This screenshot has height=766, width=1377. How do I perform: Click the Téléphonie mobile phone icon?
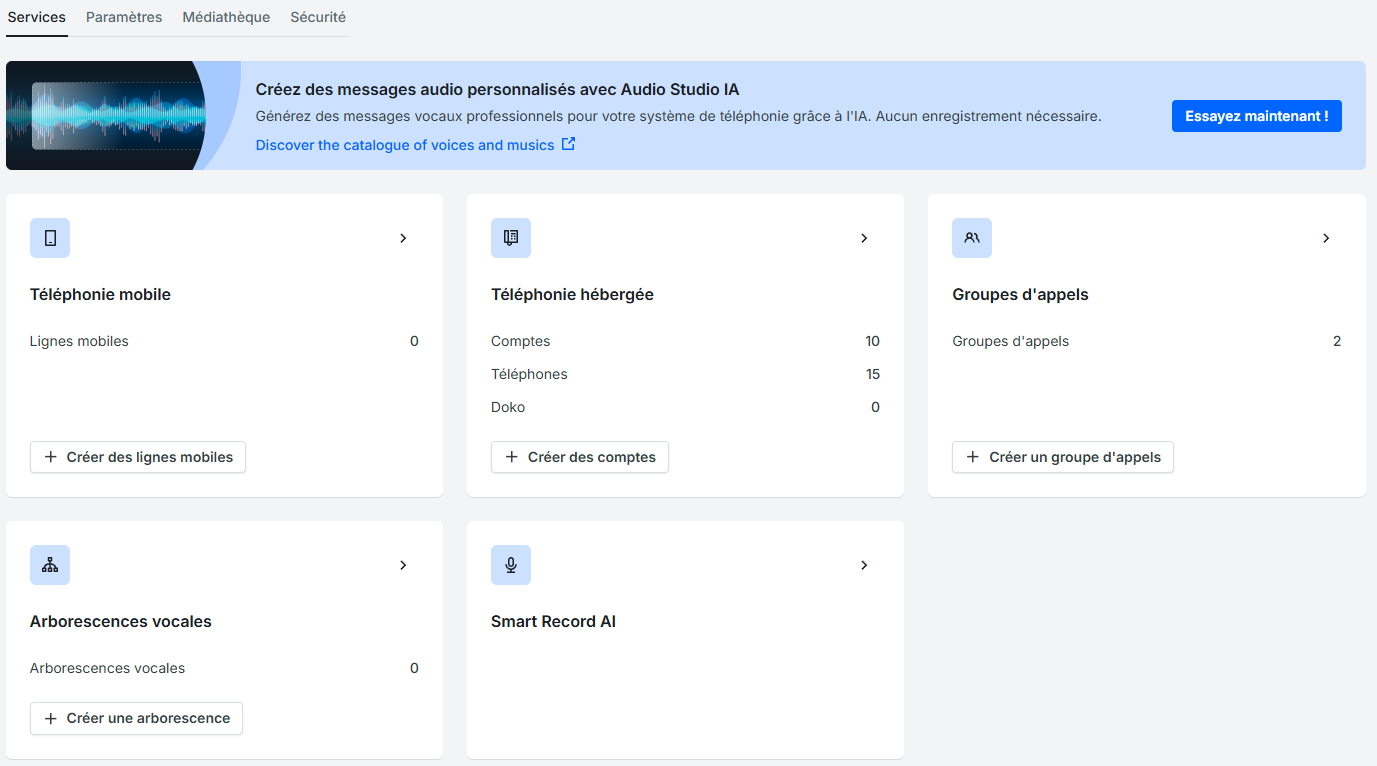(50, 238)
